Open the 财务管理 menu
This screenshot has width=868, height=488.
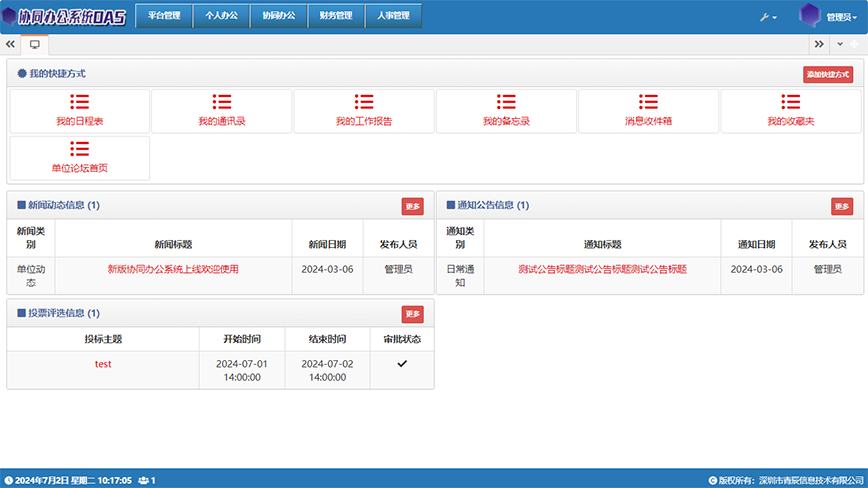(336, 15)
